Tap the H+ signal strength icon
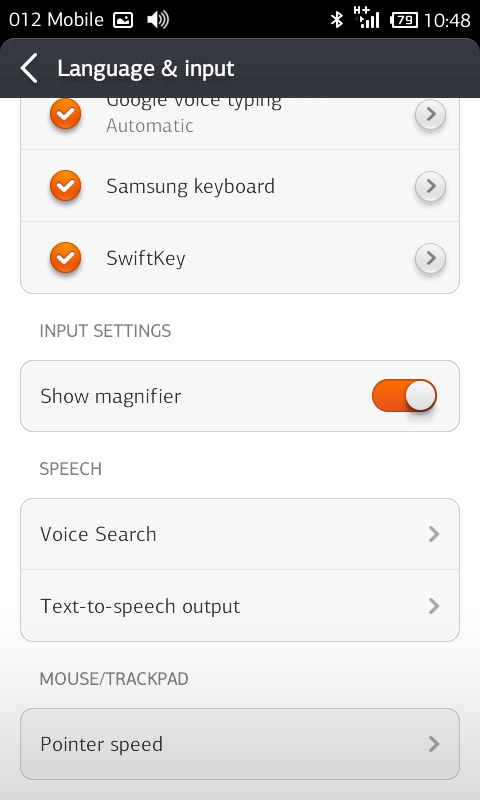Screen dimensions: 480x800 [367, 17]
